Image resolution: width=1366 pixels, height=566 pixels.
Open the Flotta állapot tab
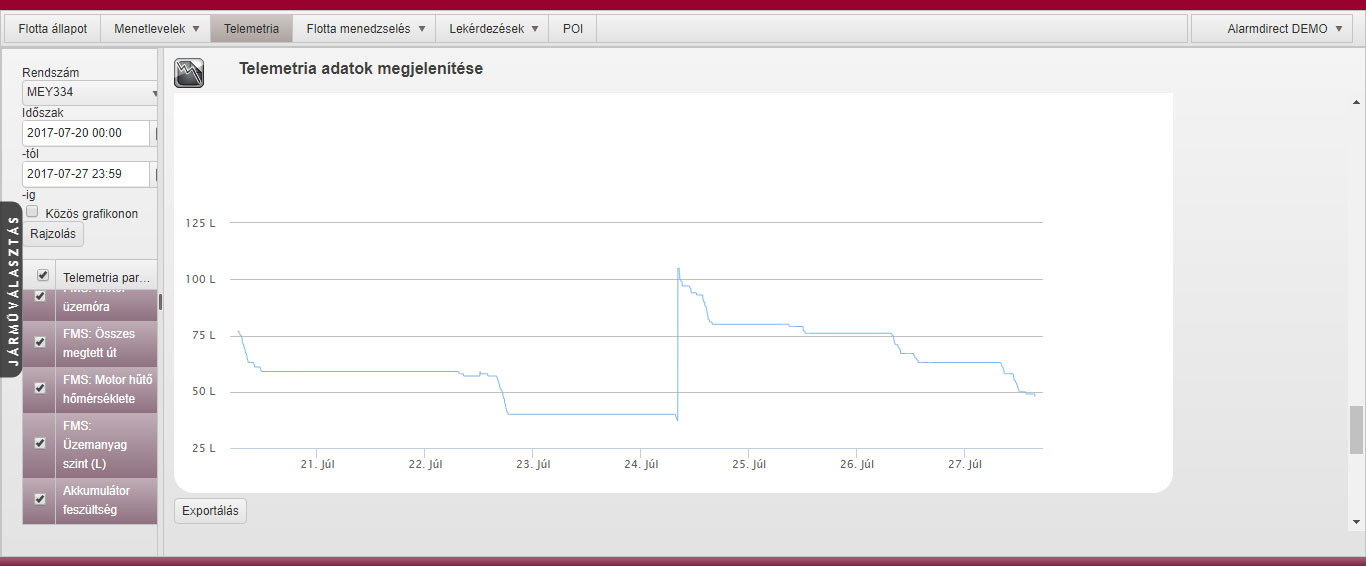[x=53, y=29]
